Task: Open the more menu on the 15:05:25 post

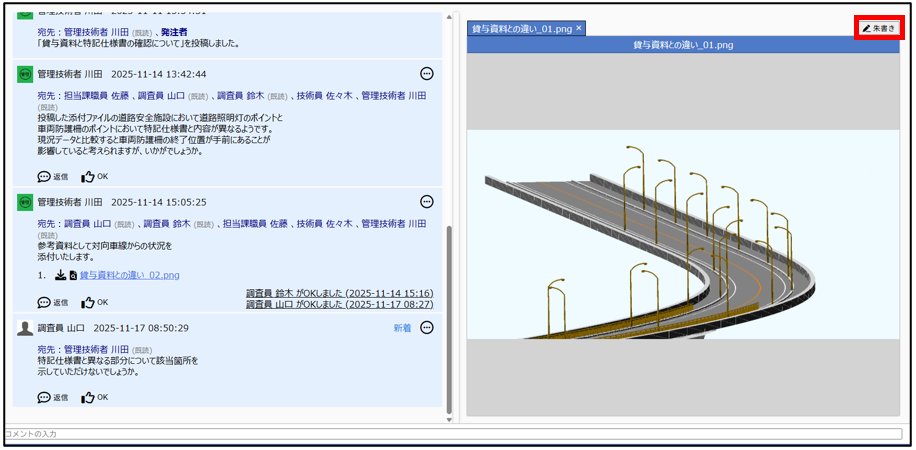Action: [427, 201]
